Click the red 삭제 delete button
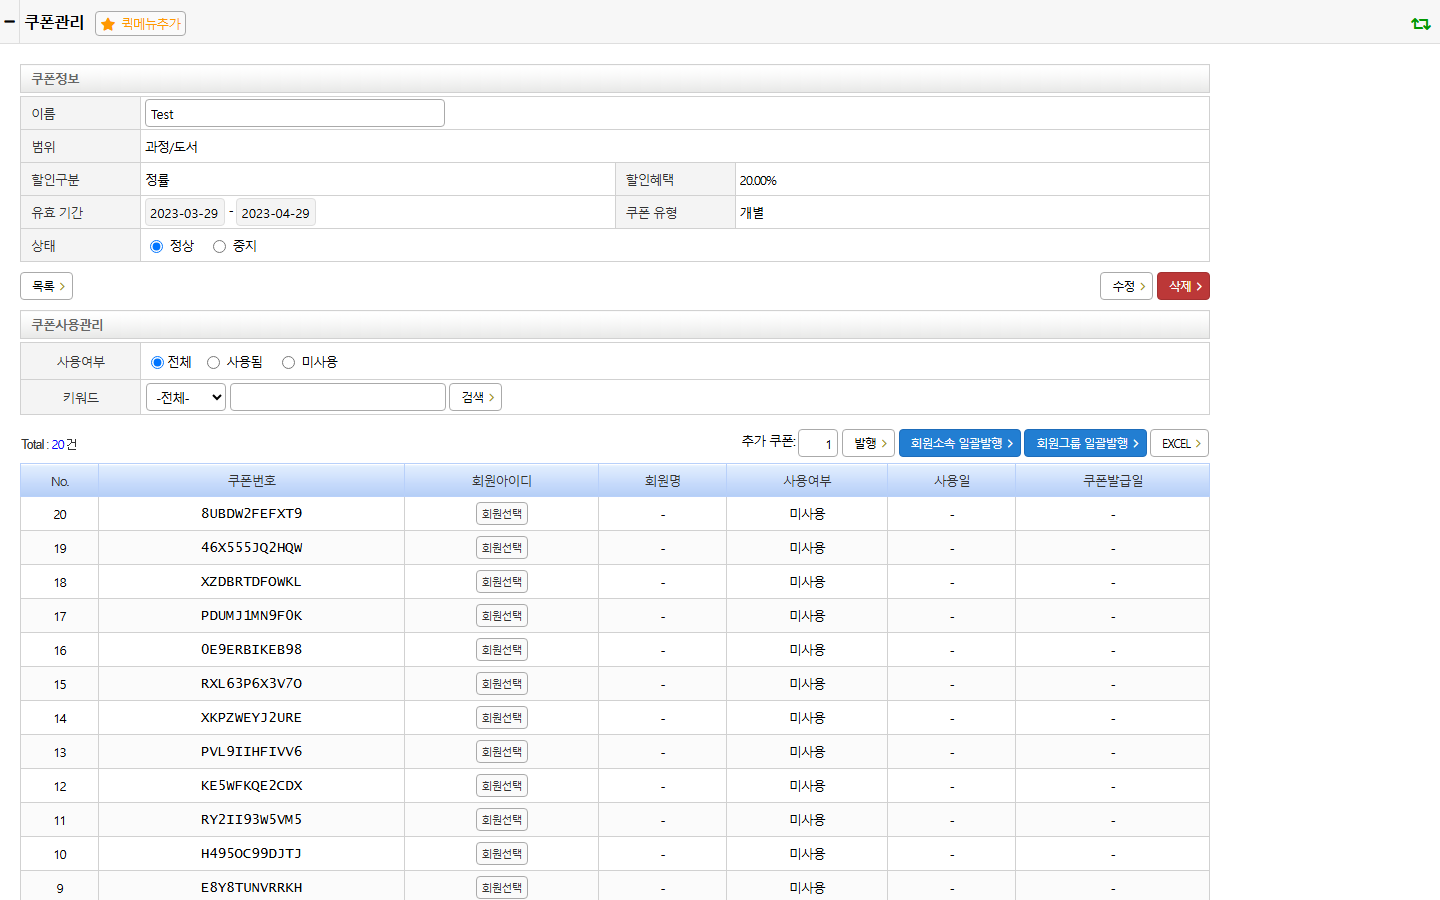Viewport: 1440px width, 900px height. tap(1183, 286)
